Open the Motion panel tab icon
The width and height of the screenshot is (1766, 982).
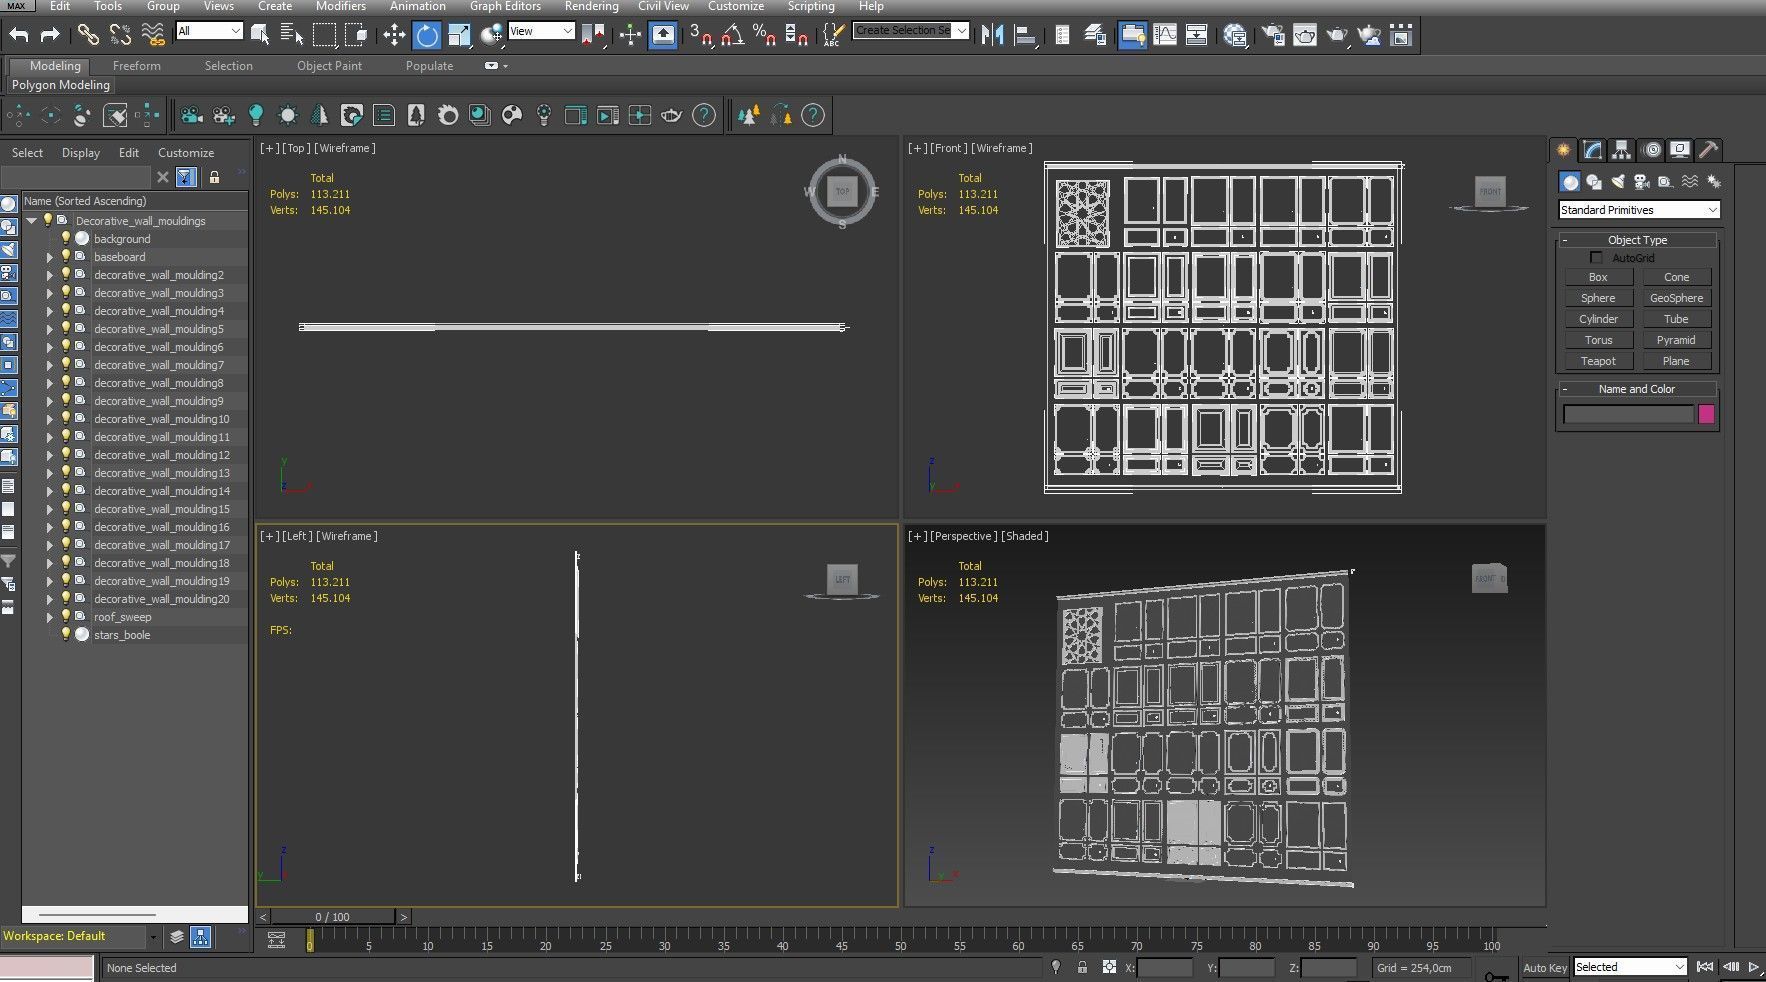(x=1652, y=150)
